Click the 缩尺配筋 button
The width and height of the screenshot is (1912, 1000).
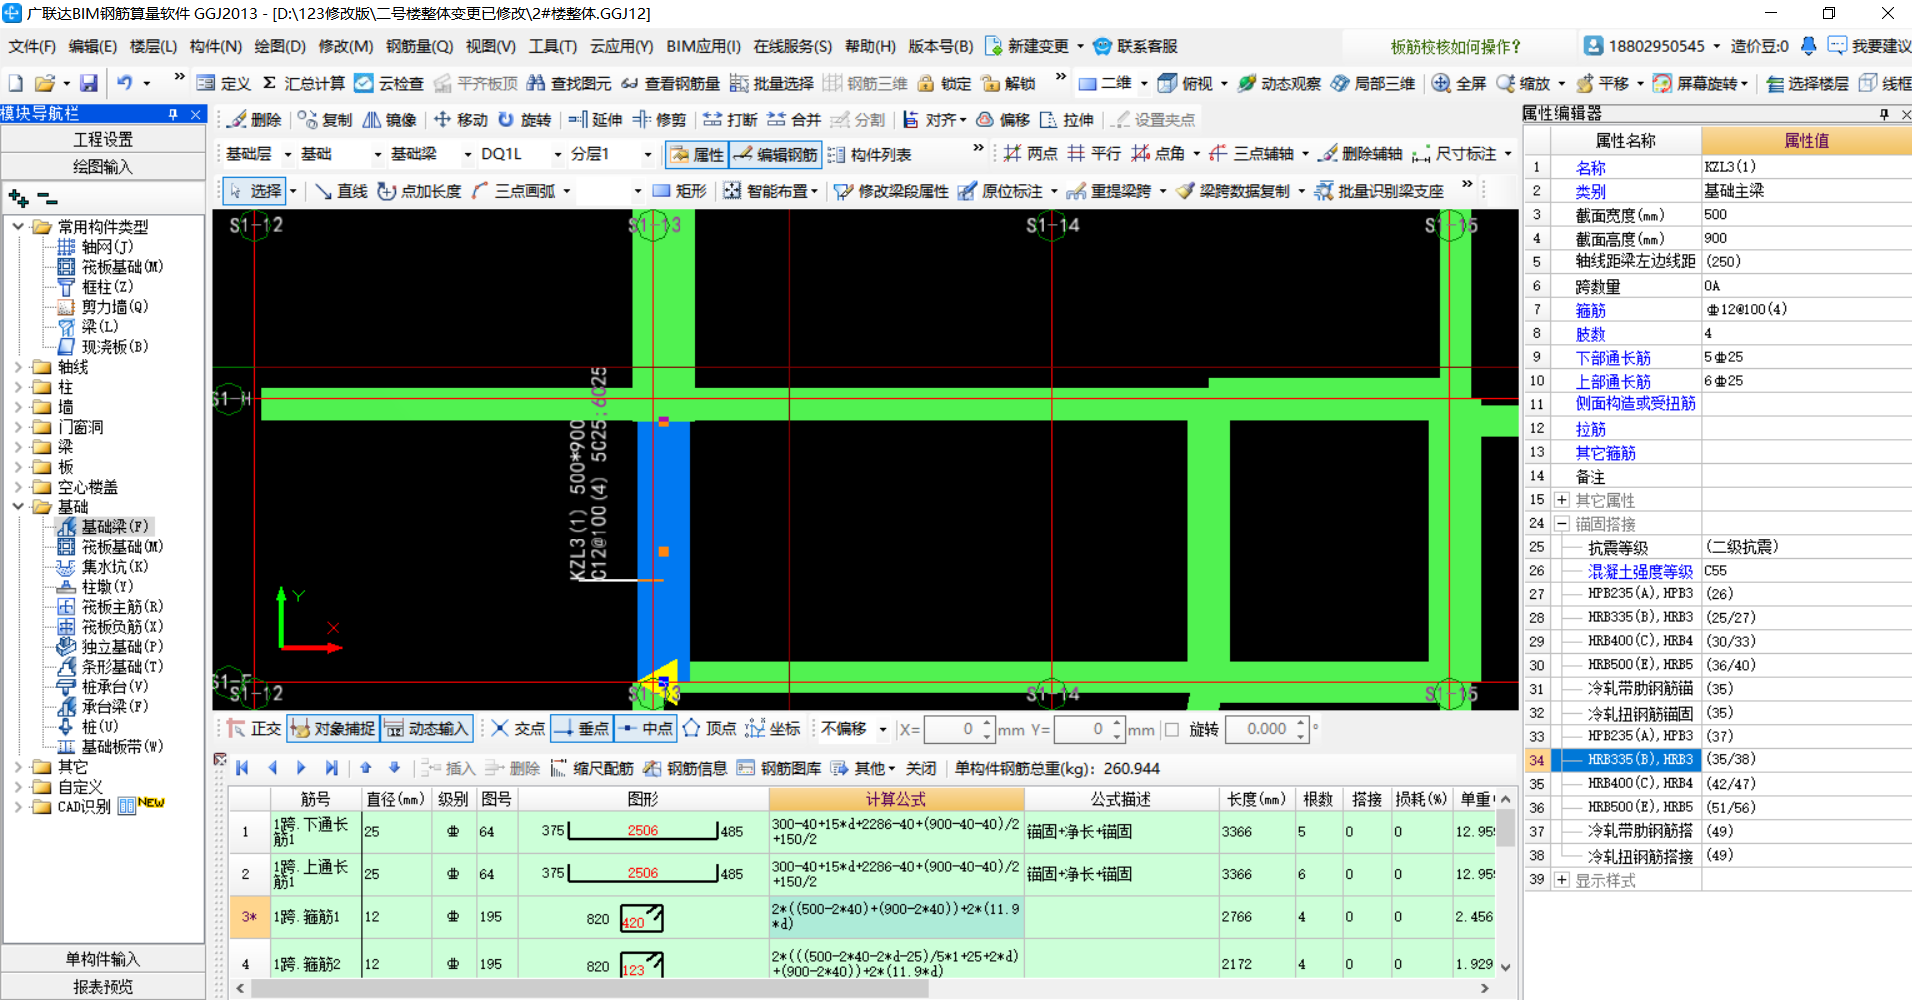click(x=592, y=768)
